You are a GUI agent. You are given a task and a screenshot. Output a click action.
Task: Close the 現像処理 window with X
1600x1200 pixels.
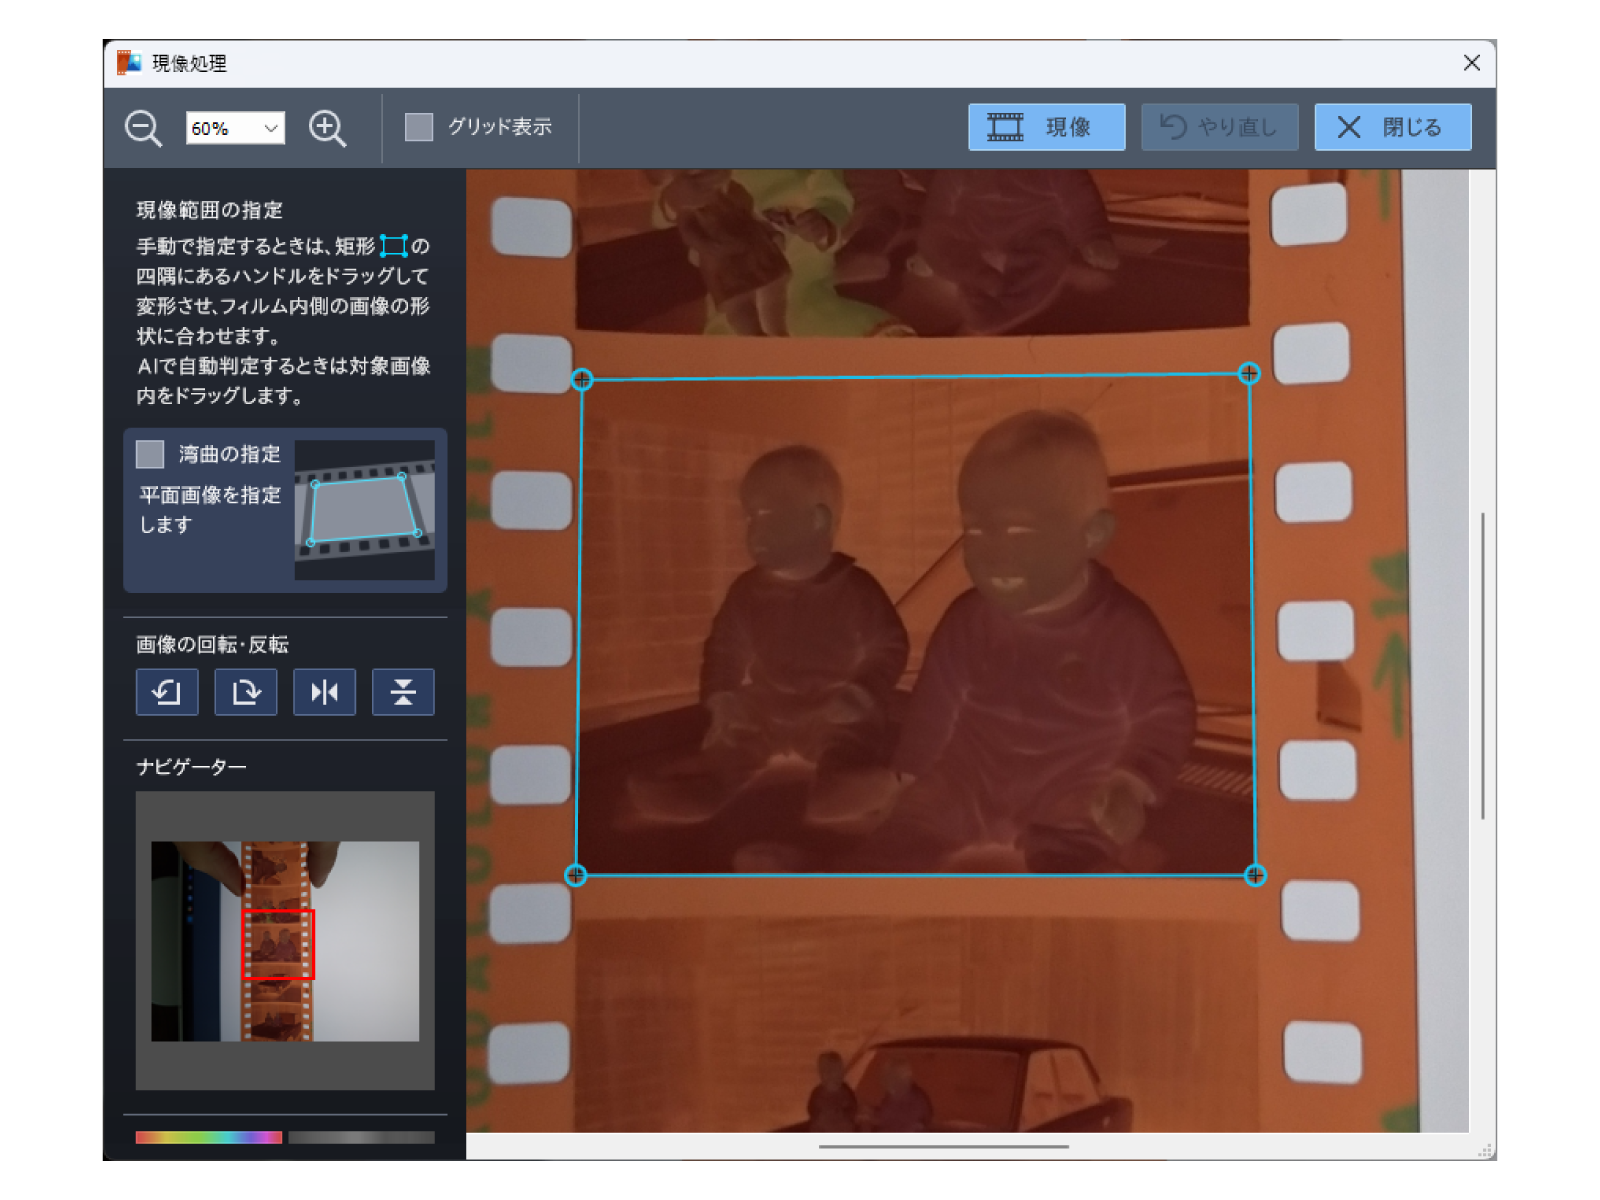(1471, 63)
